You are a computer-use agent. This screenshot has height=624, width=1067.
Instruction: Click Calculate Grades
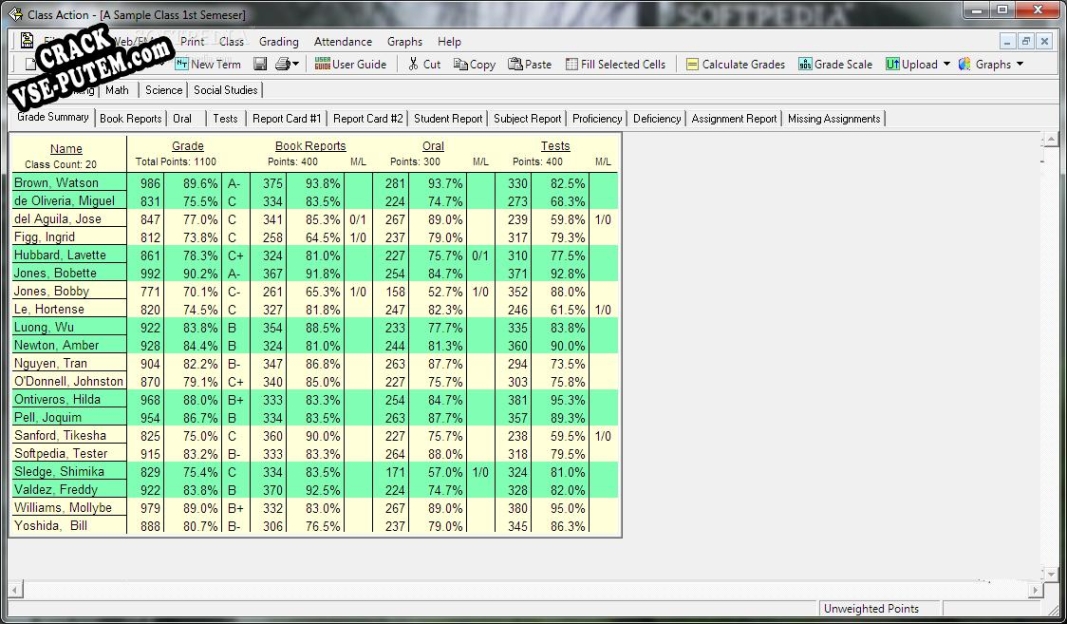(735, 64)
